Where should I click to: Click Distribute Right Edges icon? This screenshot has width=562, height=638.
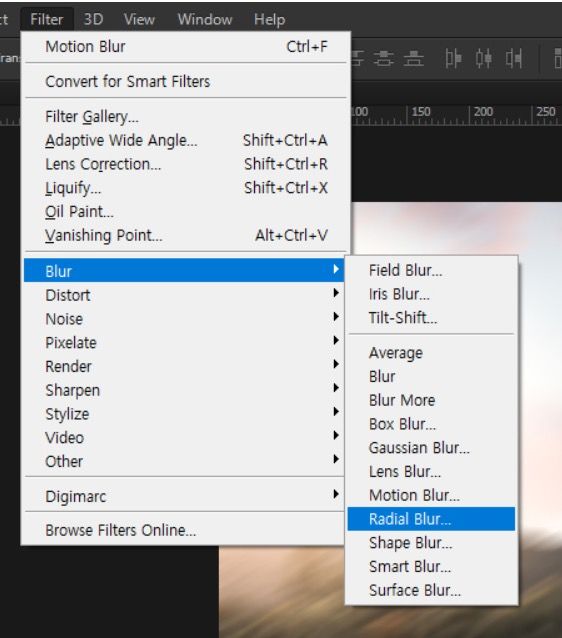point(514,59)
